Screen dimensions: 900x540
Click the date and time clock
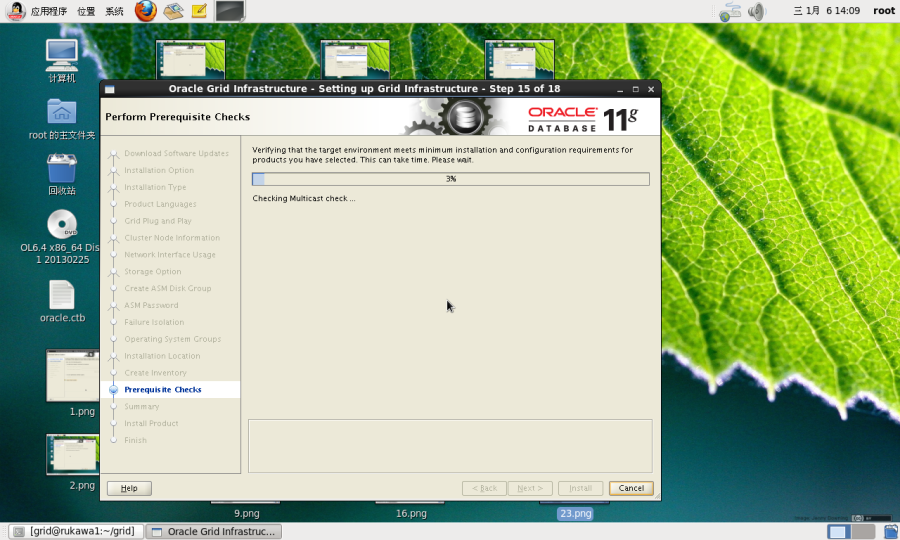826,10
